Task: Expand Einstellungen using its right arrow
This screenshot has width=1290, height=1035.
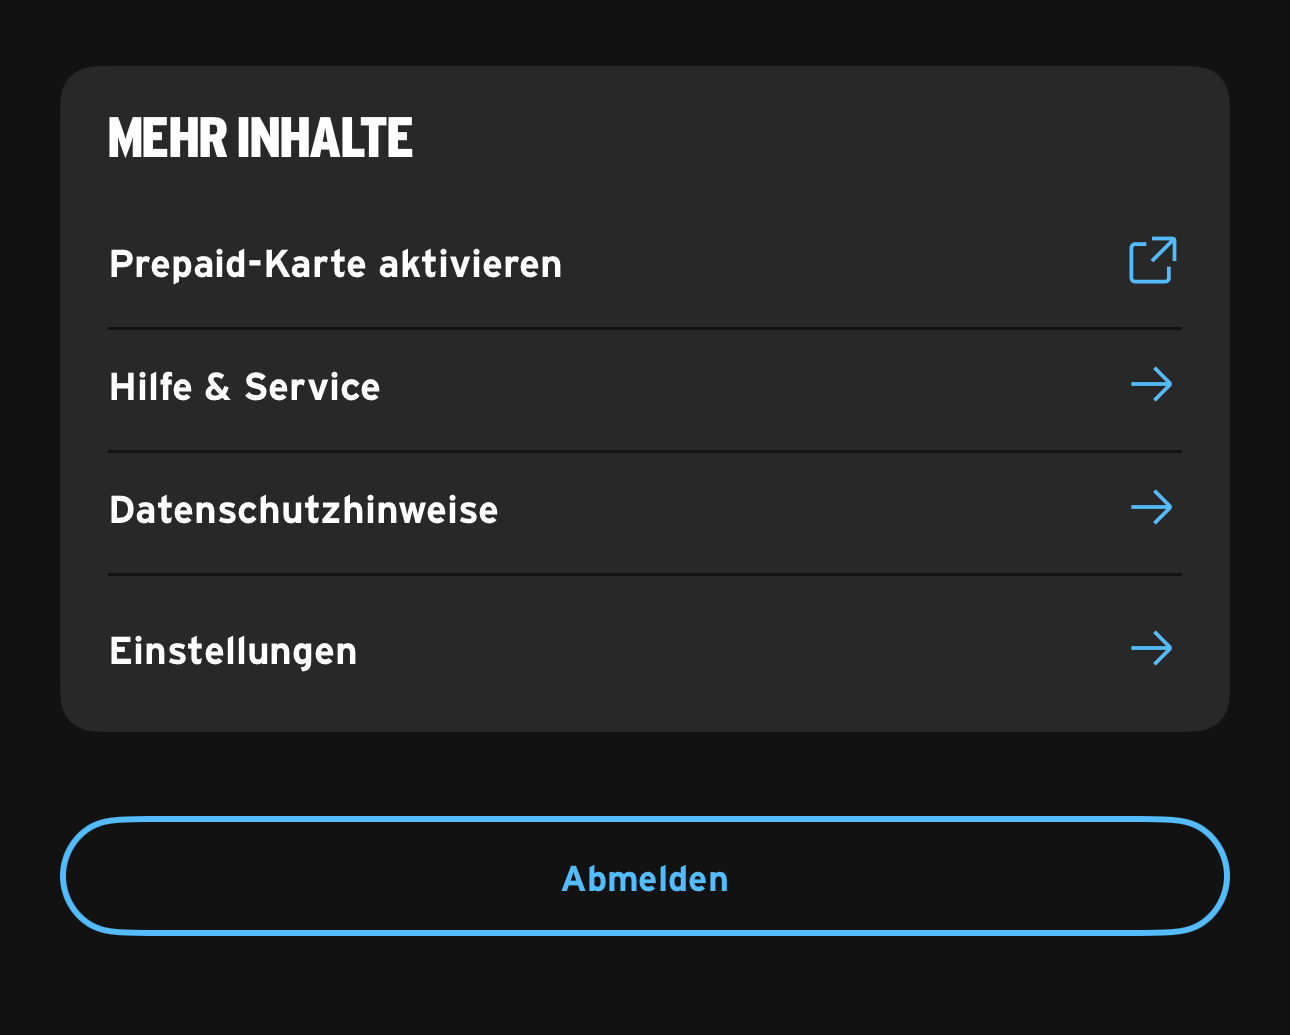Action: 1151,649
